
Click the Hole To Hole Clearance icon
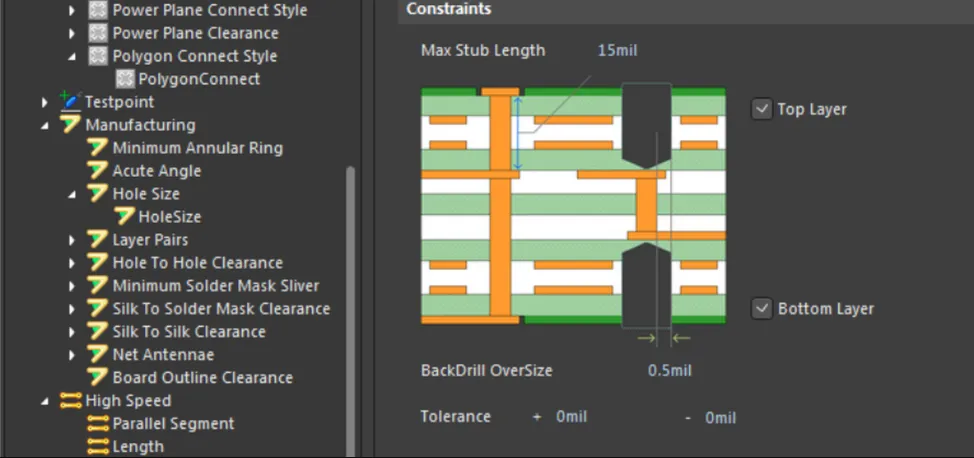[98, 262]
